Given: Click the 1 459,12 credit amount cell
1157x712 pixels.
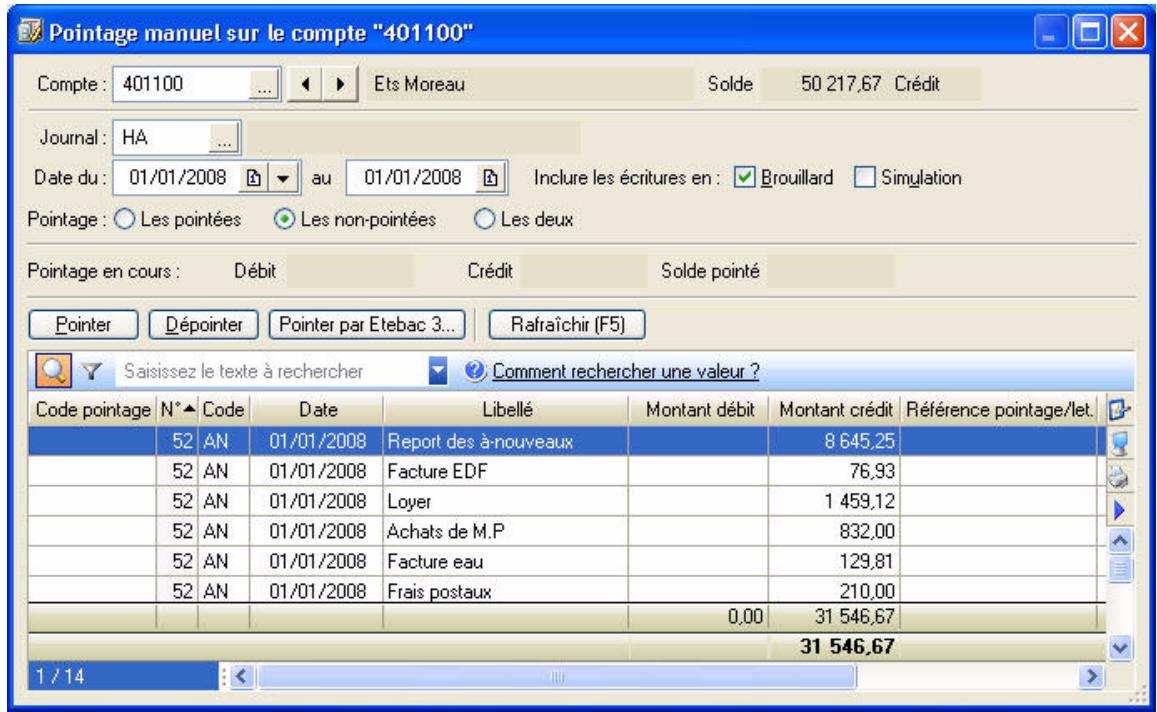Looking at the screenshot, I should point(835,501).
